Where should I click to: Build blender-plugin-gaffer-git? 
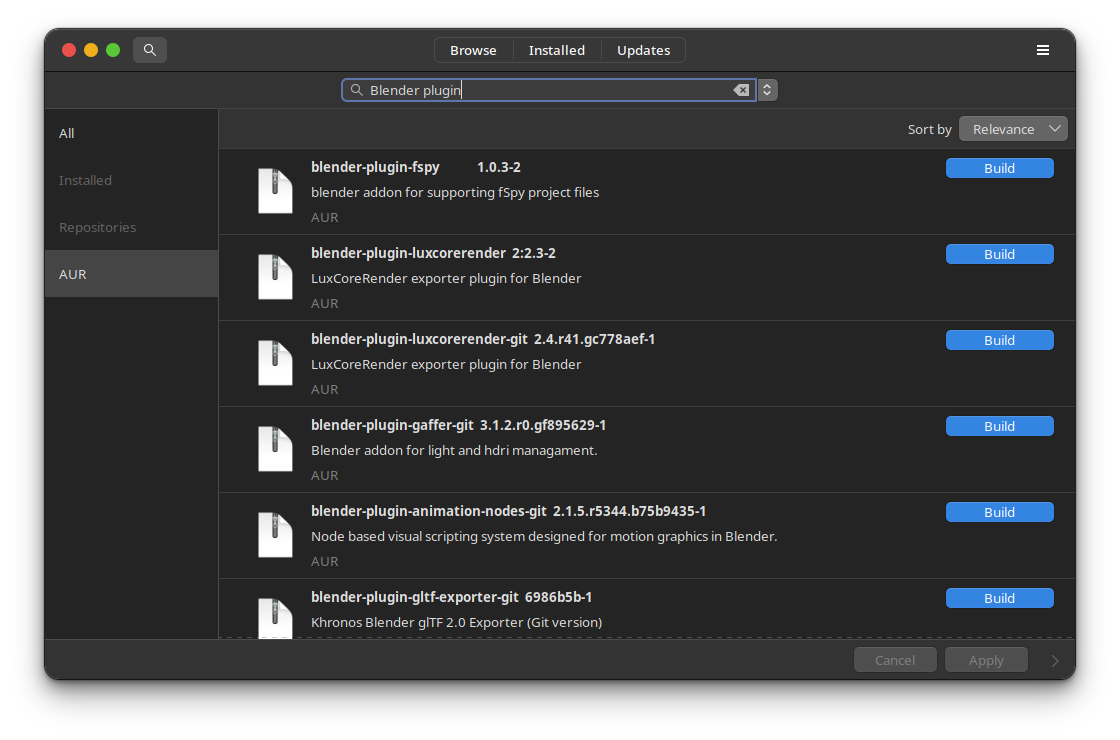pos(999,426)
